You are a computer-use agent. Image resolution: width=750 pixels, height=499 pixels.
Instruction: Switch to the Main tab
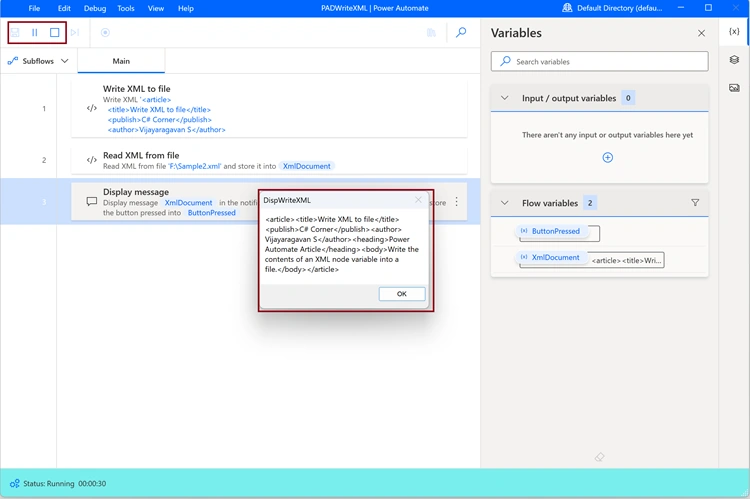(121, 61)
